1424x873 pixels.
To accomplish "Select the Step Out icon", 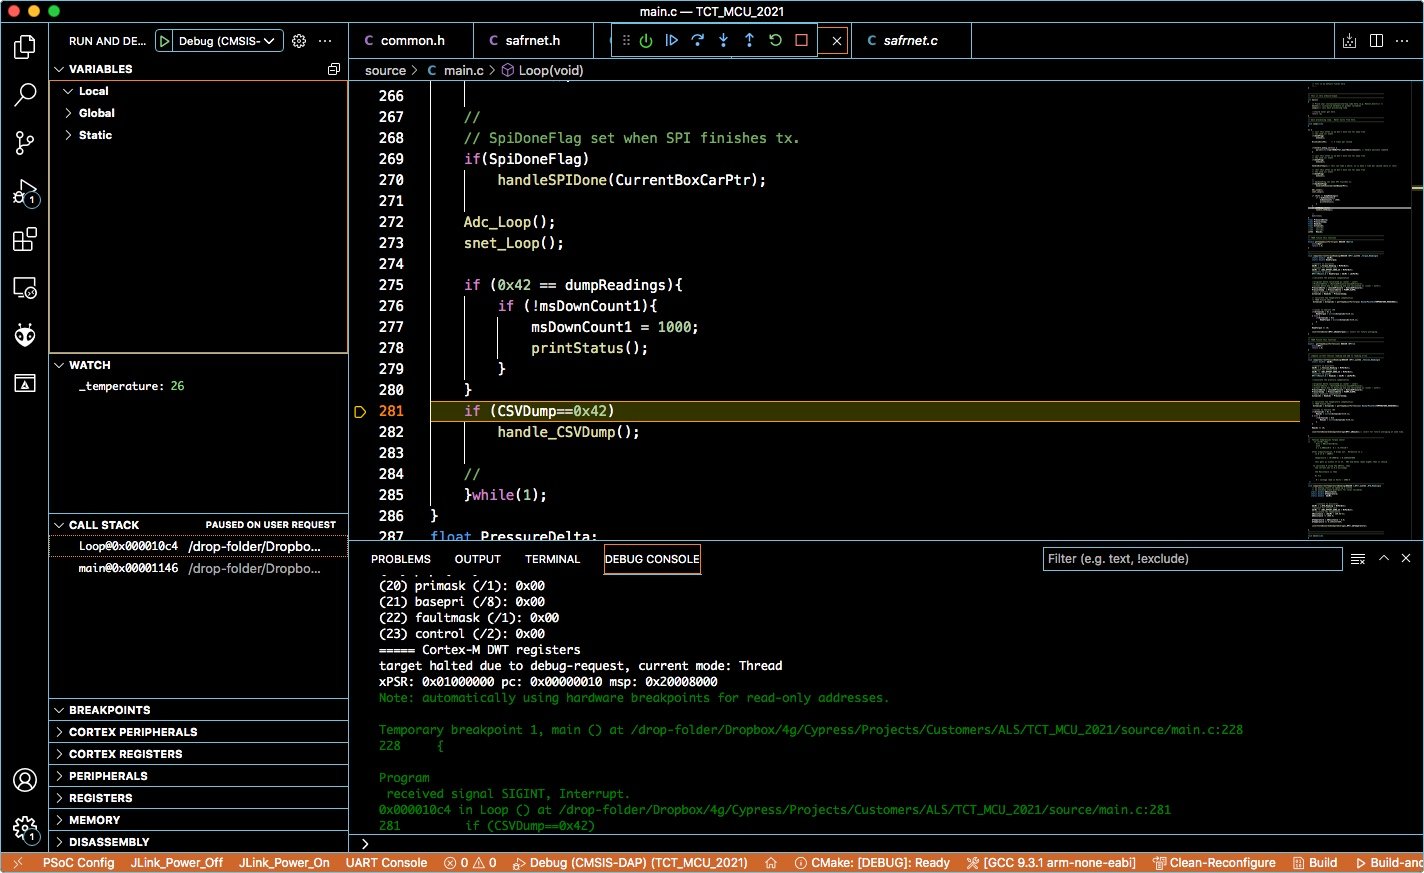I will 747,40.
